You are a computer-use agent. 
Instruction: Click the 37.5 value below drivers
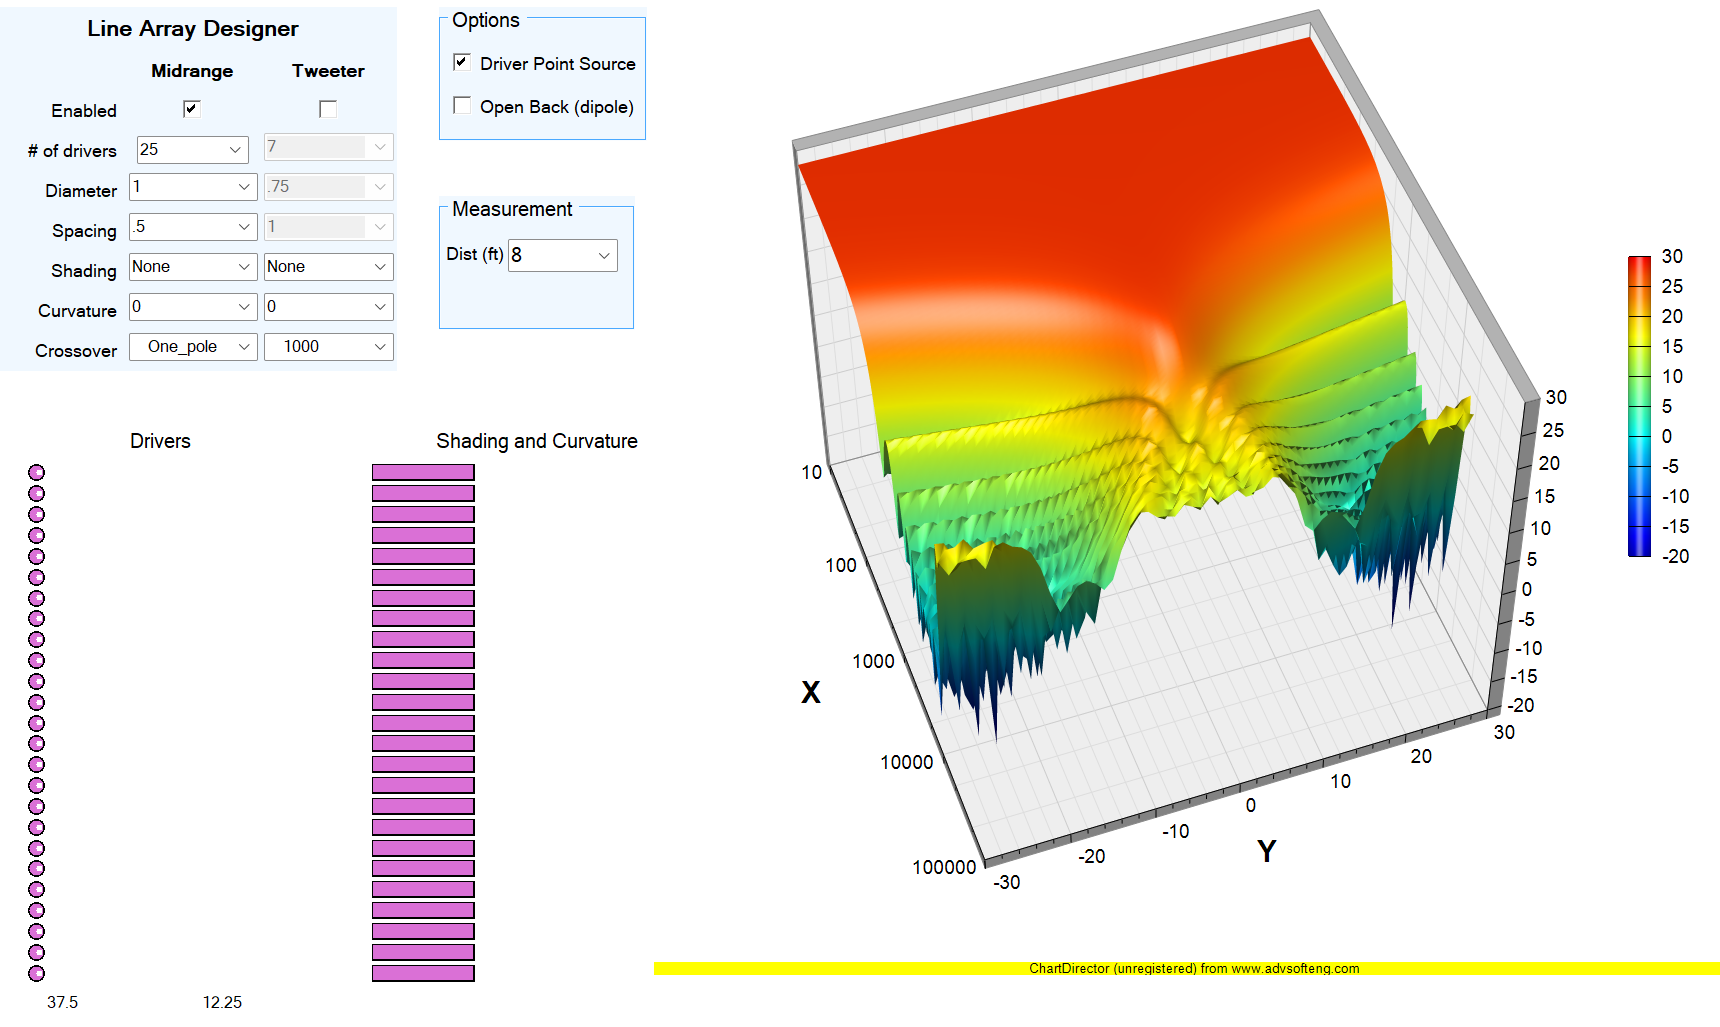pos(62,1002)
